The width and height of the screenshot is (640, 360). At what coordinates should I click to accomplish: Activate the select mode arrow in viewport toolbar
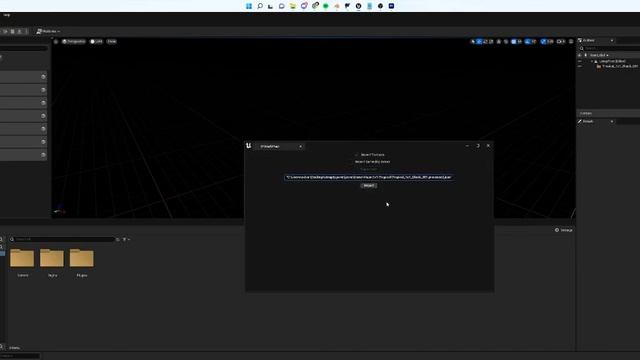click(x=473, y=42)
